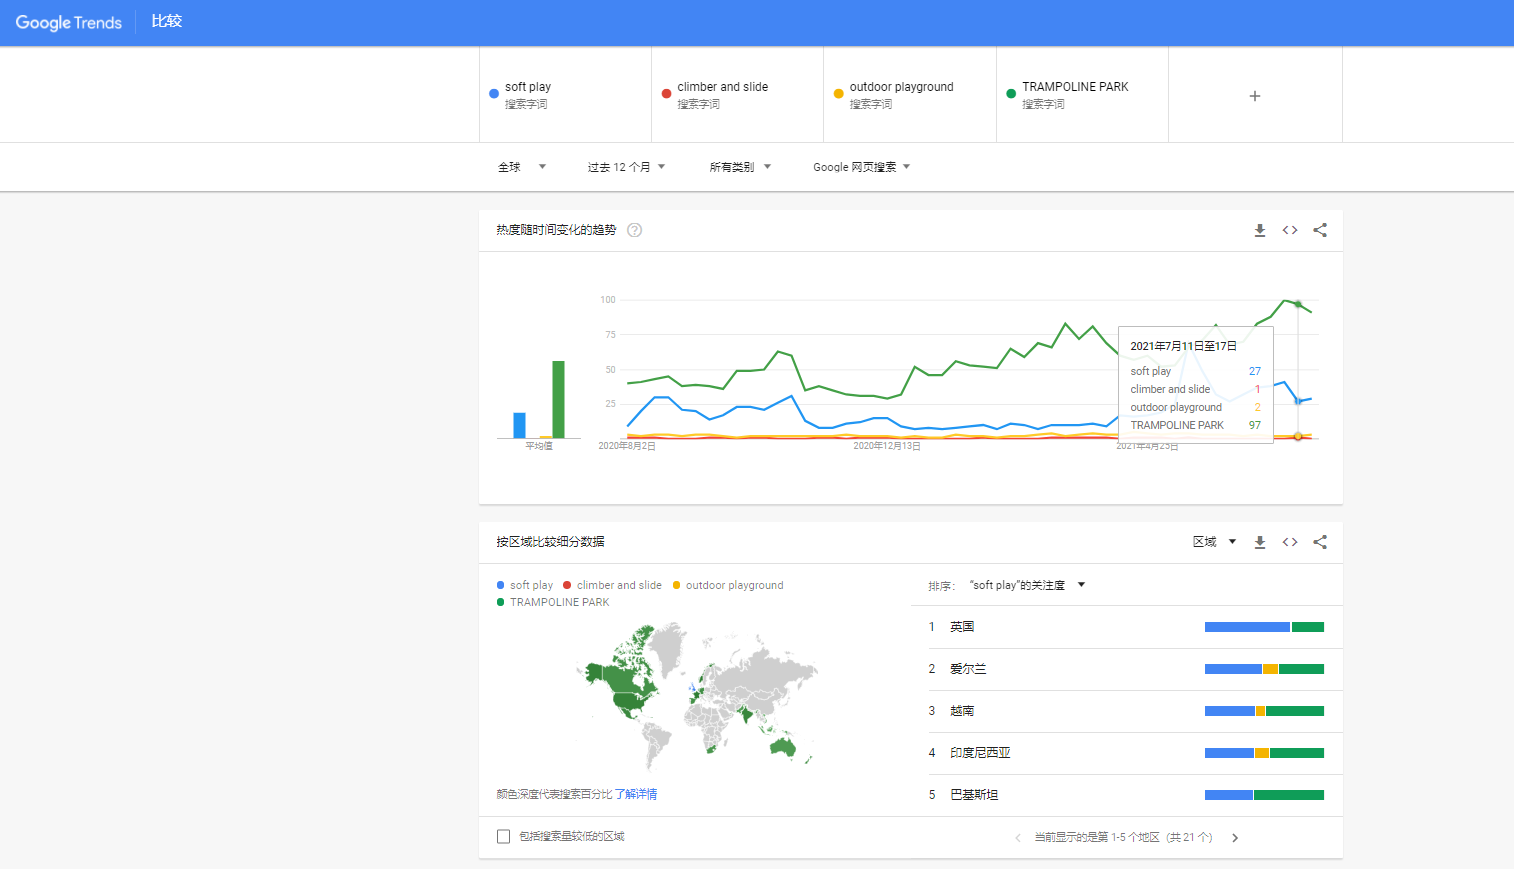Share the region comparison card
Viewport: 1514px width, 869px height.
pyautogui.click(x=1320, y=542)
